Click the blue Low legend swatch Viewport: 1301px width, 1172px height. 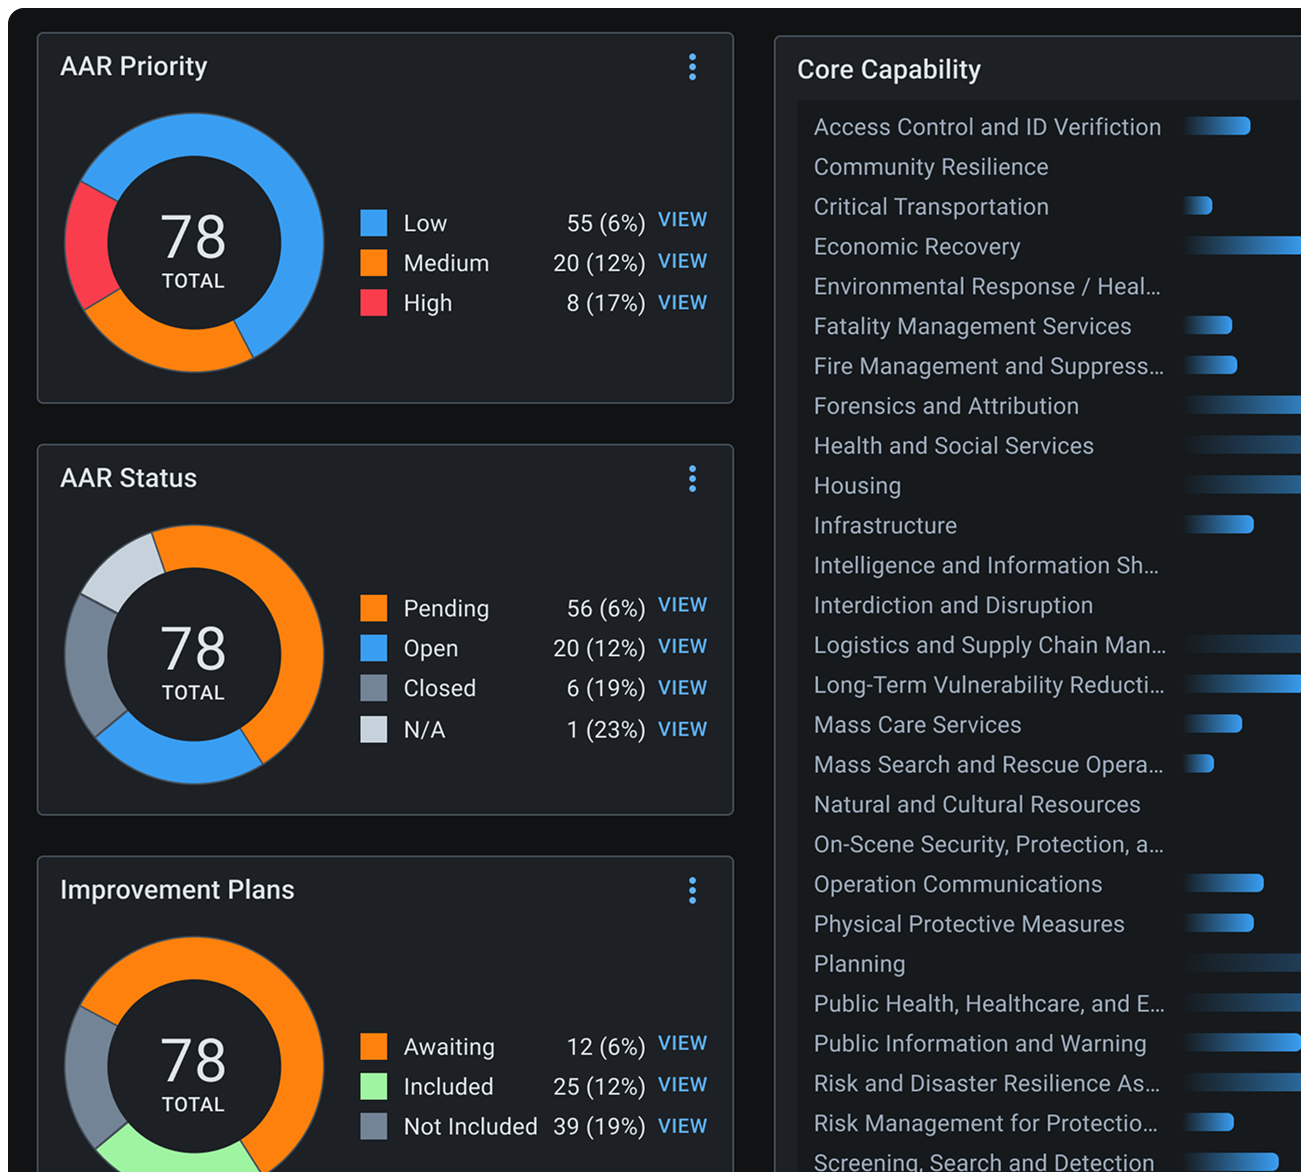pos(374,223)
